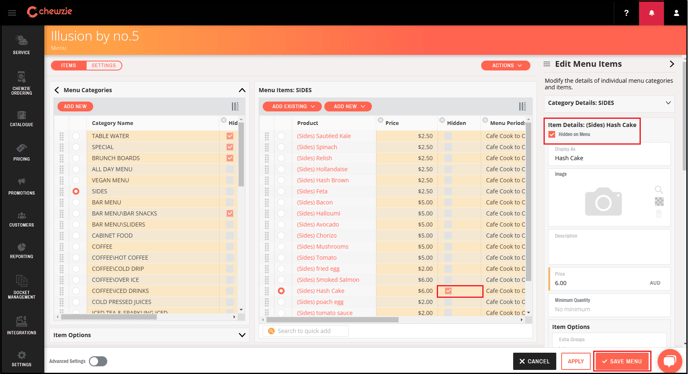Open Chewzie Ordering in the sidebar
Screen dimensions: 688x374
pyautogui.click(x=22, y=83)
